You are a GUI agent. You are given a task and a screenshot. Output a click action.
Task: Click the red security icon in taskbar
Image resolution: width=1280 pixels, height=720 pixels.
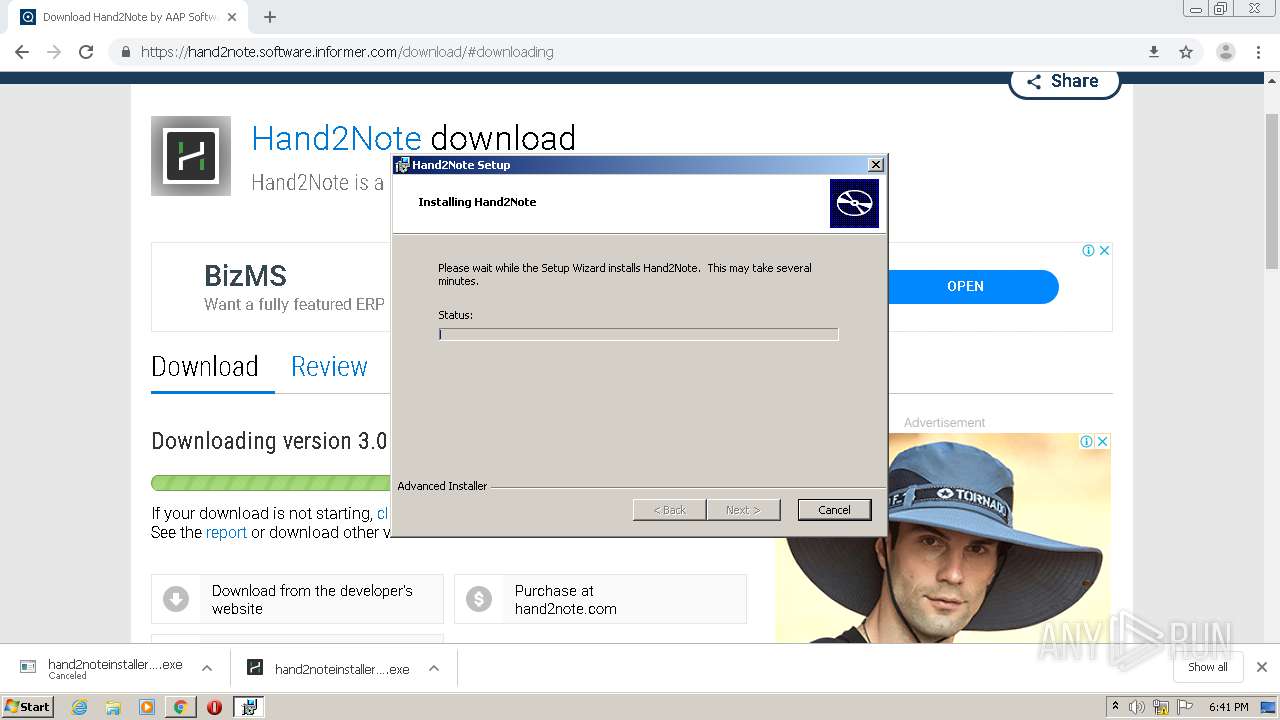pos(214,707)
